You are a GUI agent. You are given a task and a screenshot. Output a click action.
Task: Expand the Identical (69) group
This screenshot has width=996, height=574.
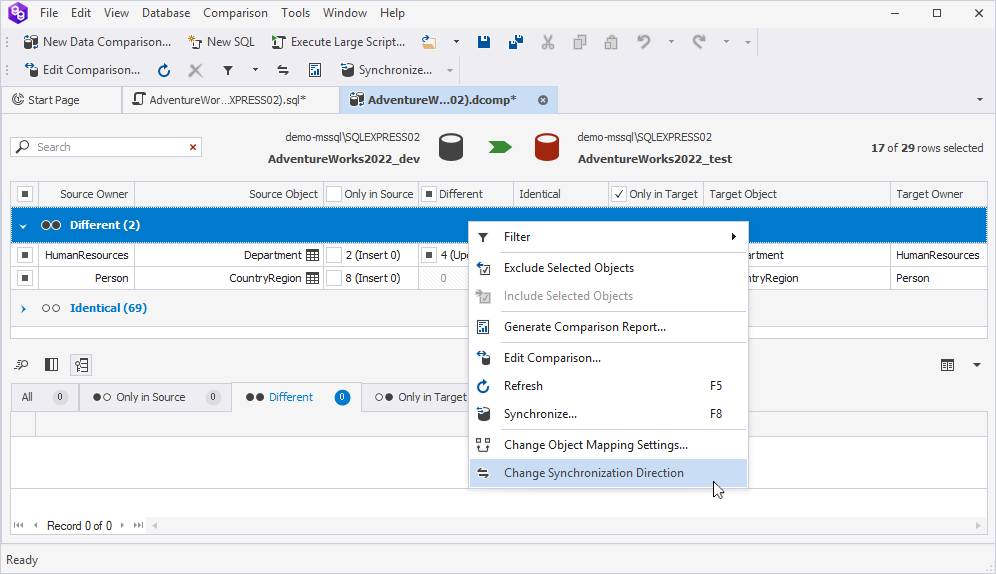(24, 309)
